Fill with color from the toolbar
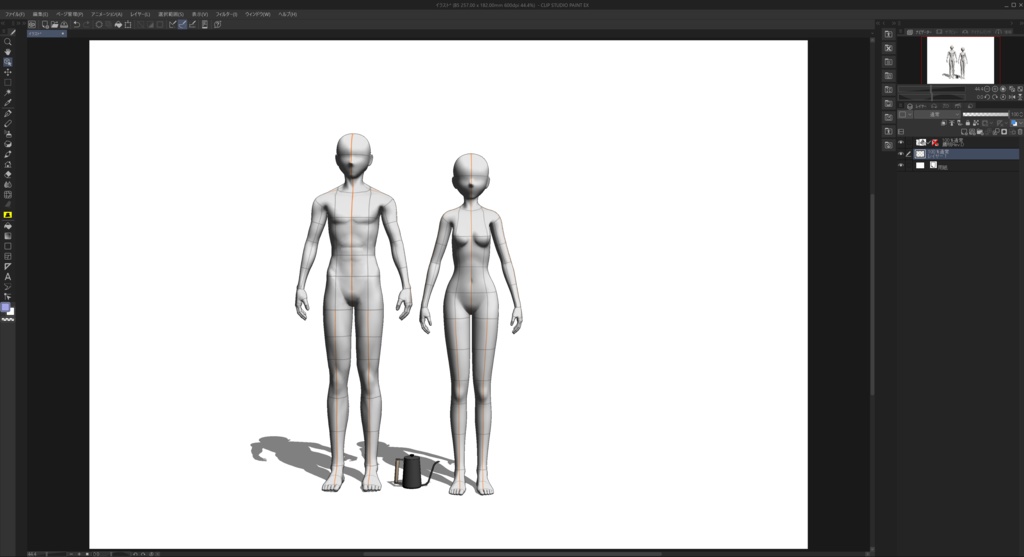Image resolution: width=1024 pixels, height=557 pixels. 118,24
